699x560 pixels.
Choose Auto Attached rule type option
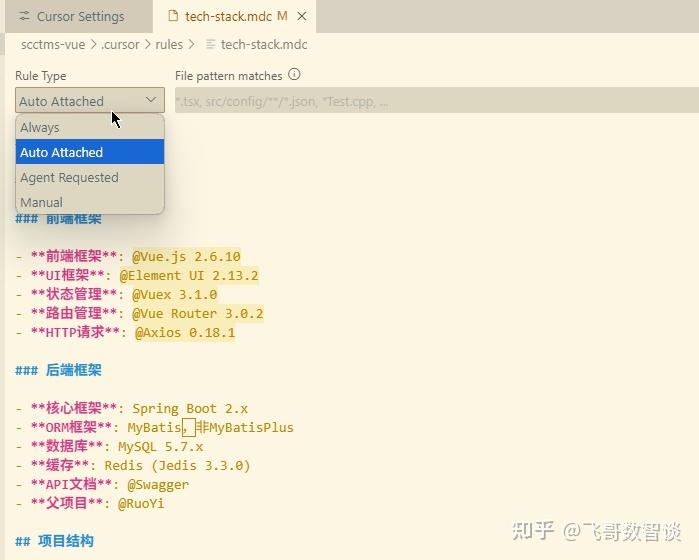[x=90, y=152]
